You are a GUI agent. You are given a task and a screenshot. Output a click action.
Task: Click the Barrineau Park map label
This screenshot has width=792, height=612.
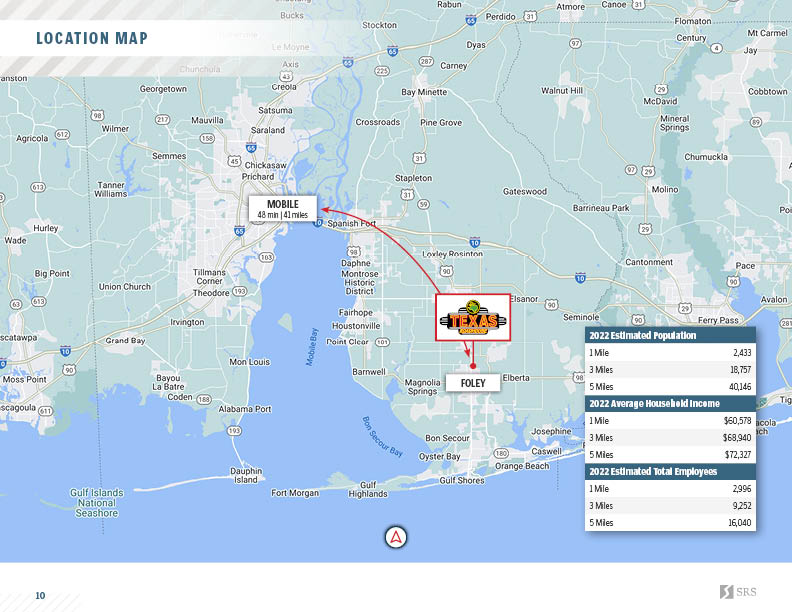[x=601, y=208]
